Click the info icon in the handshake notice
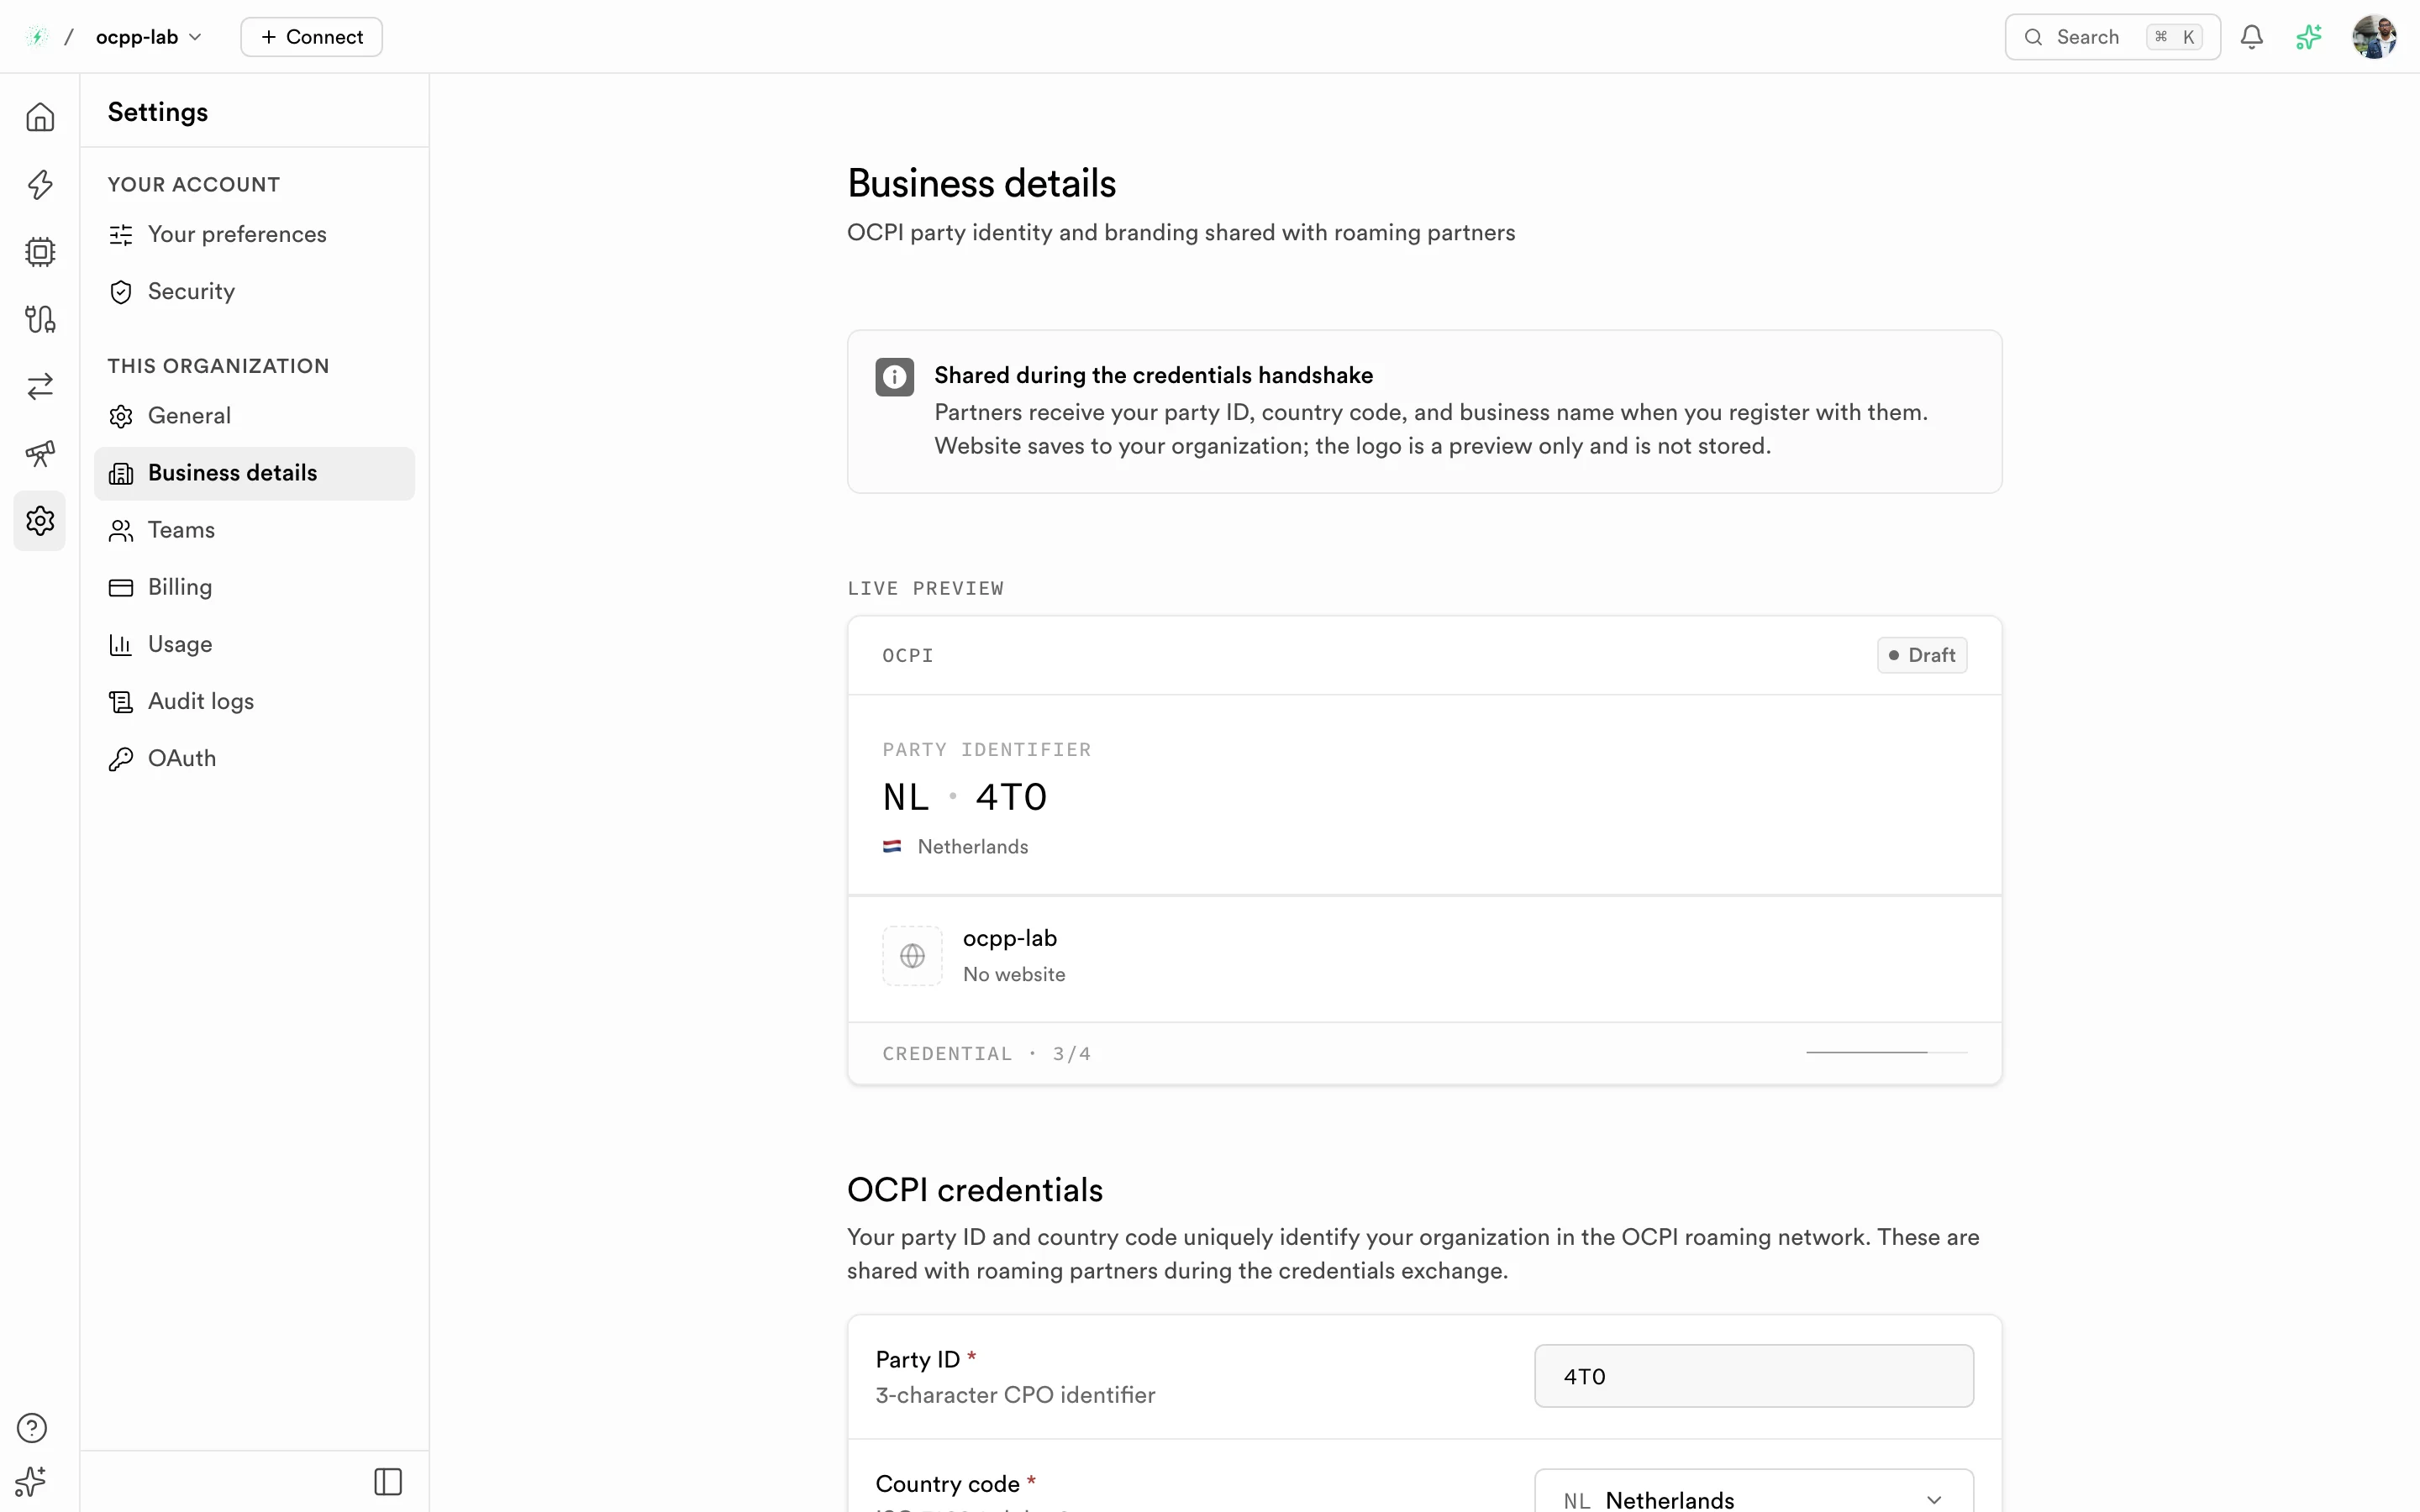The image size is (2420, 1512). (894, 377)
